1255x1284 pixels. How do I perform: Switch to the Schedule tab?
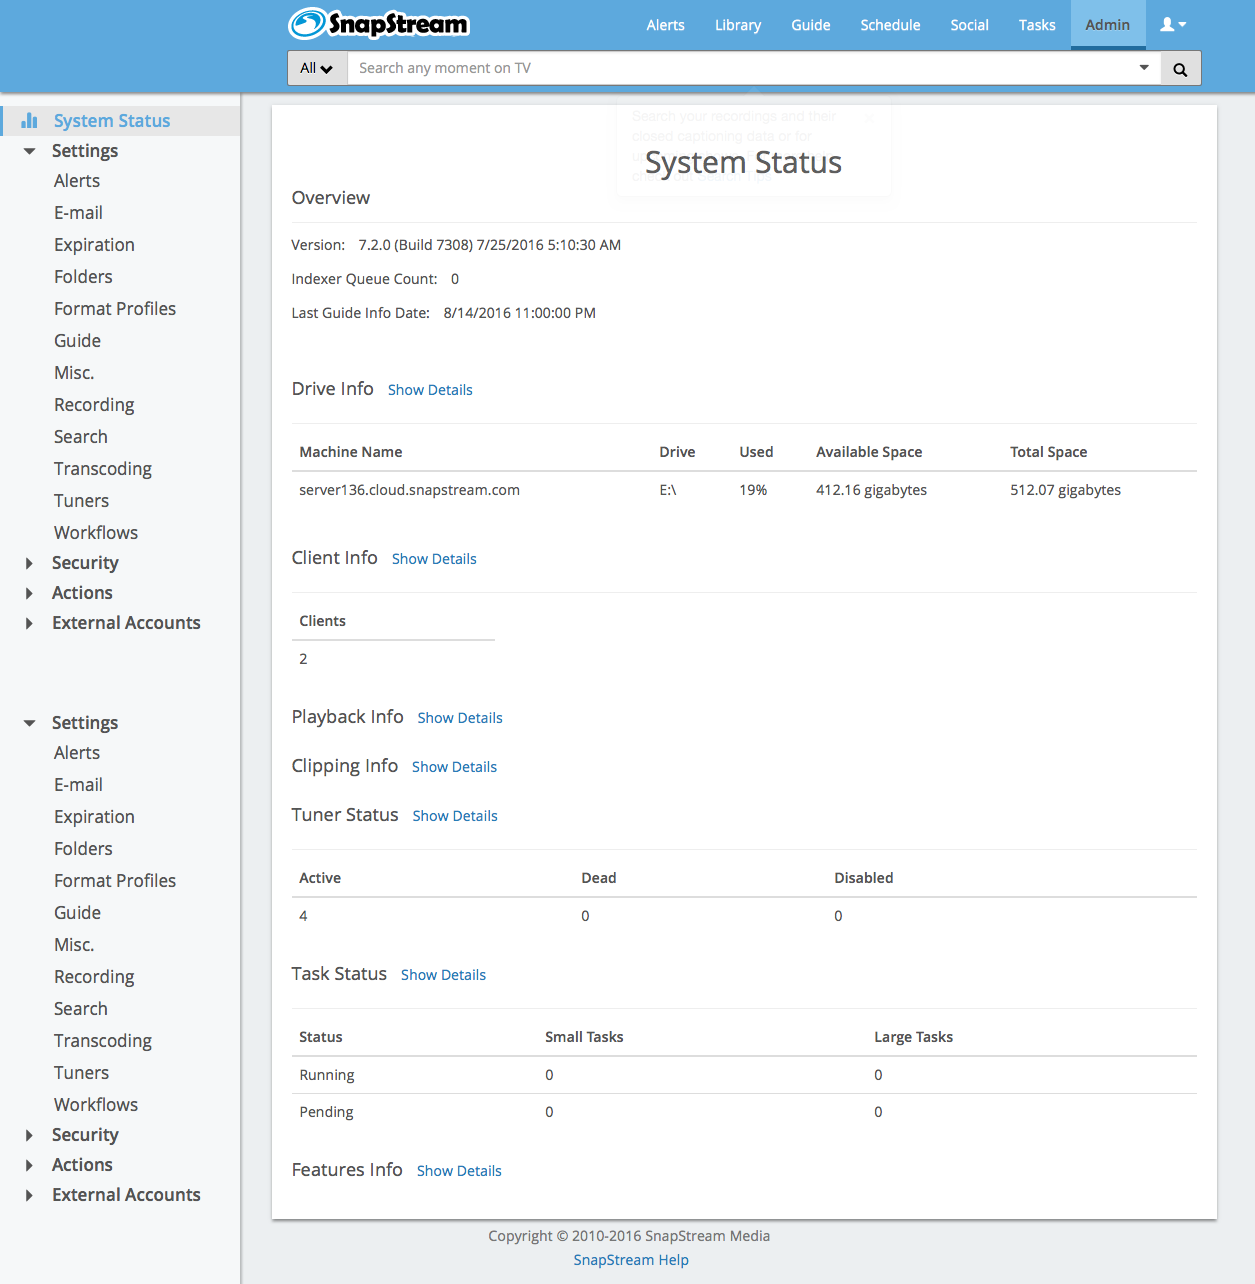[x=890, y=25]
